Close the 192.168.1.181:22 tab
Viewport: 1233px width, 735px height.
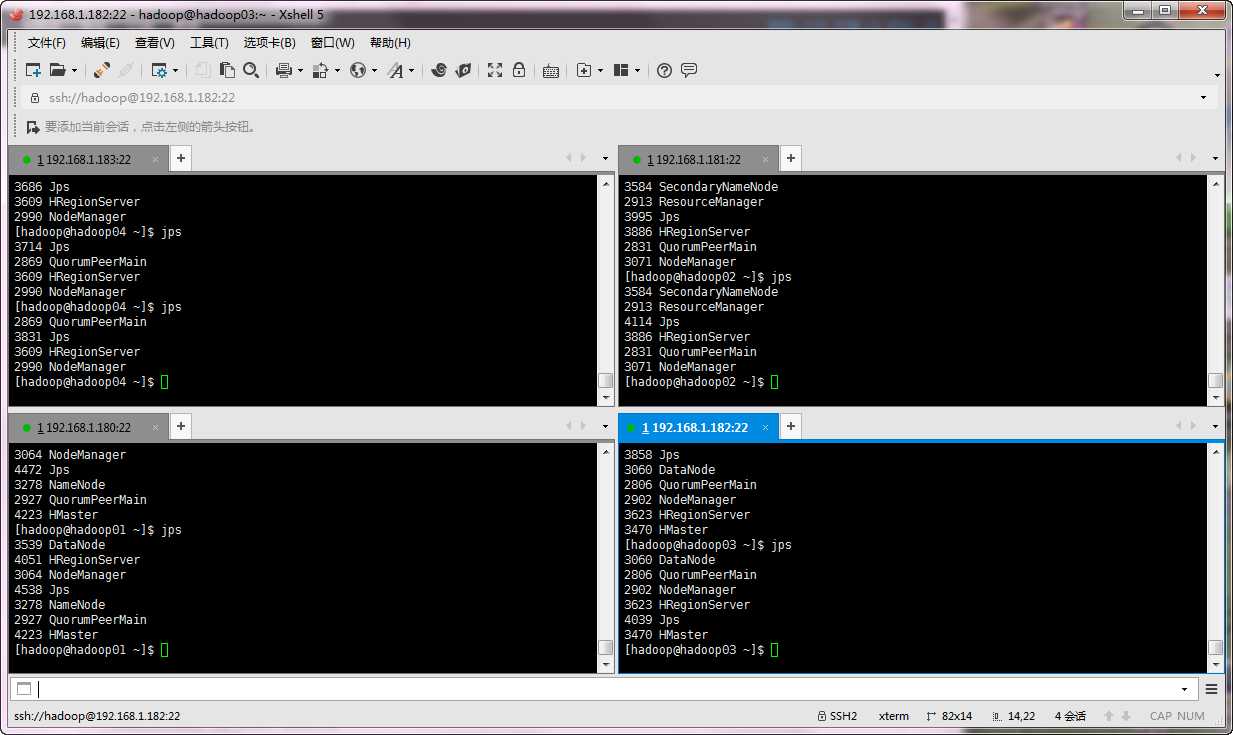765,160
